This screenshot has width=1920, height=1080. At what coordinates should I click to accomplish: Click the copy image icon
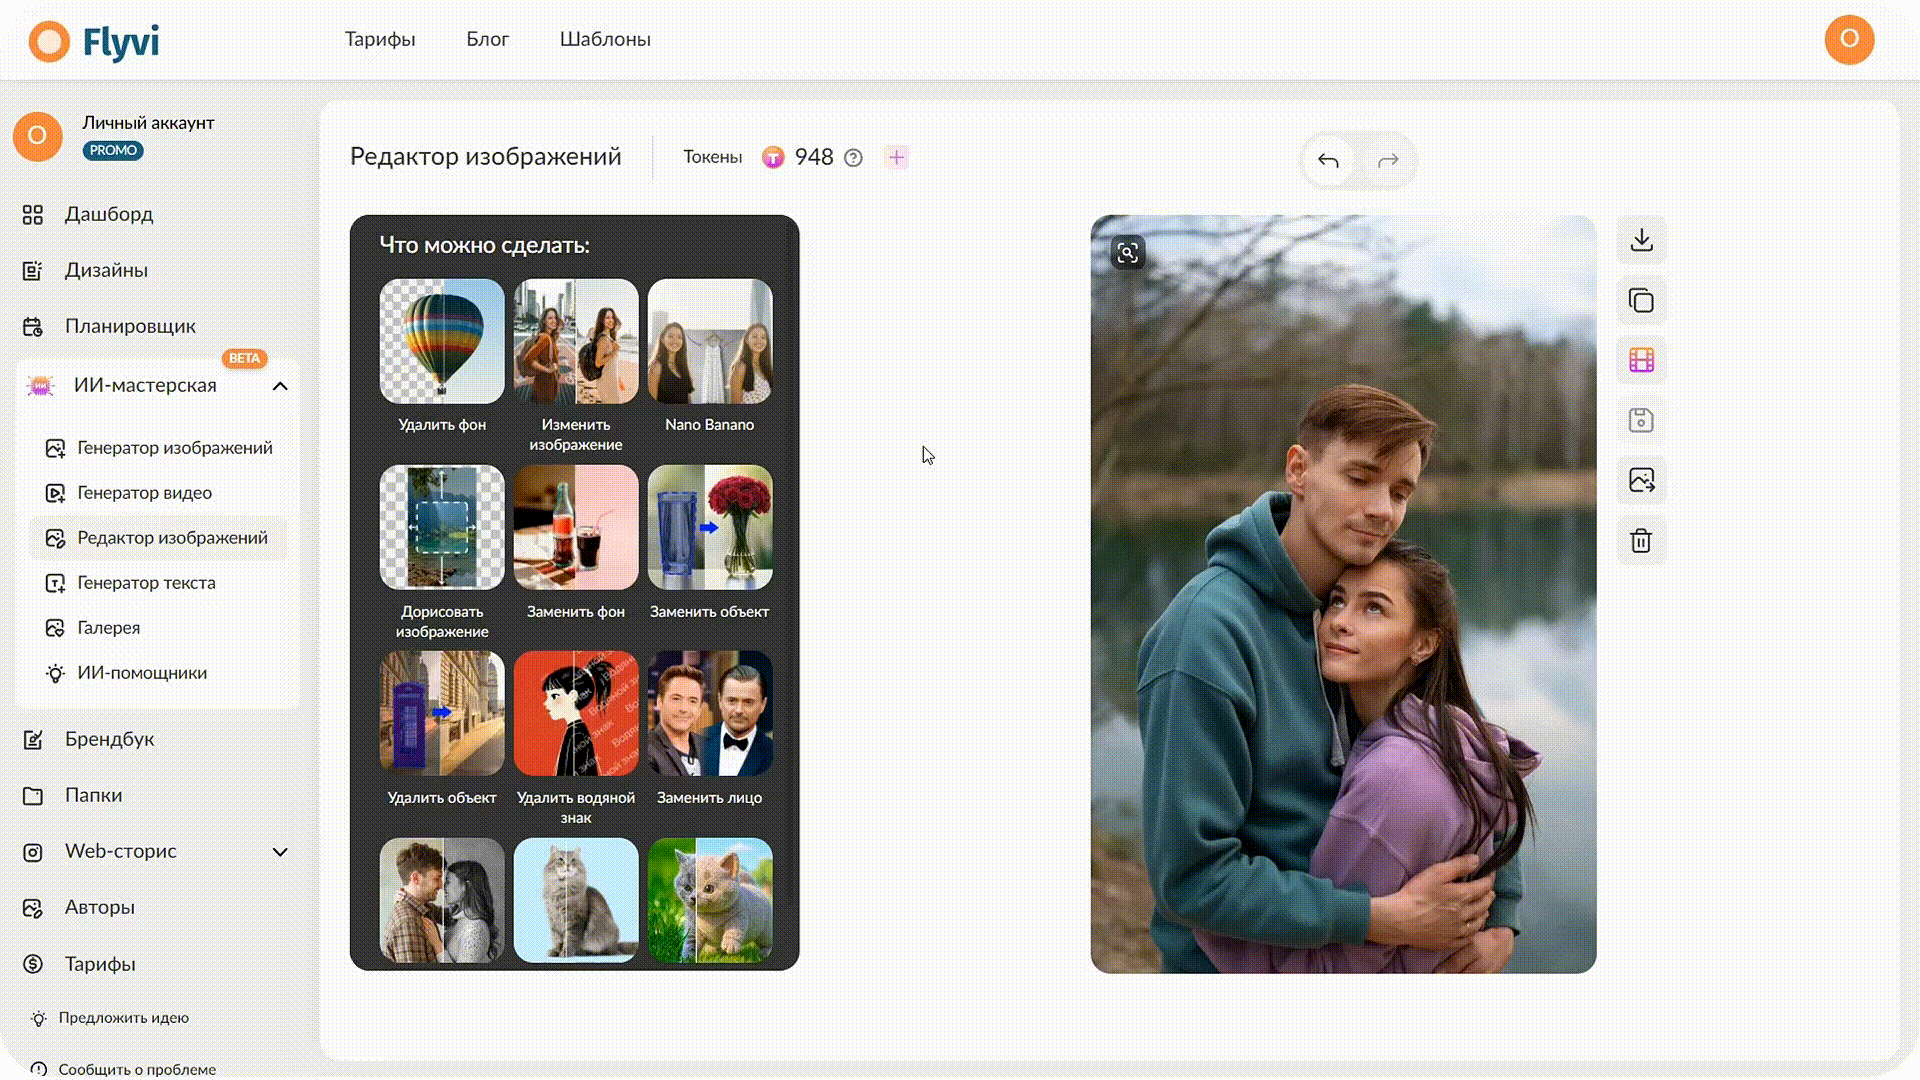coord(1641,300)
